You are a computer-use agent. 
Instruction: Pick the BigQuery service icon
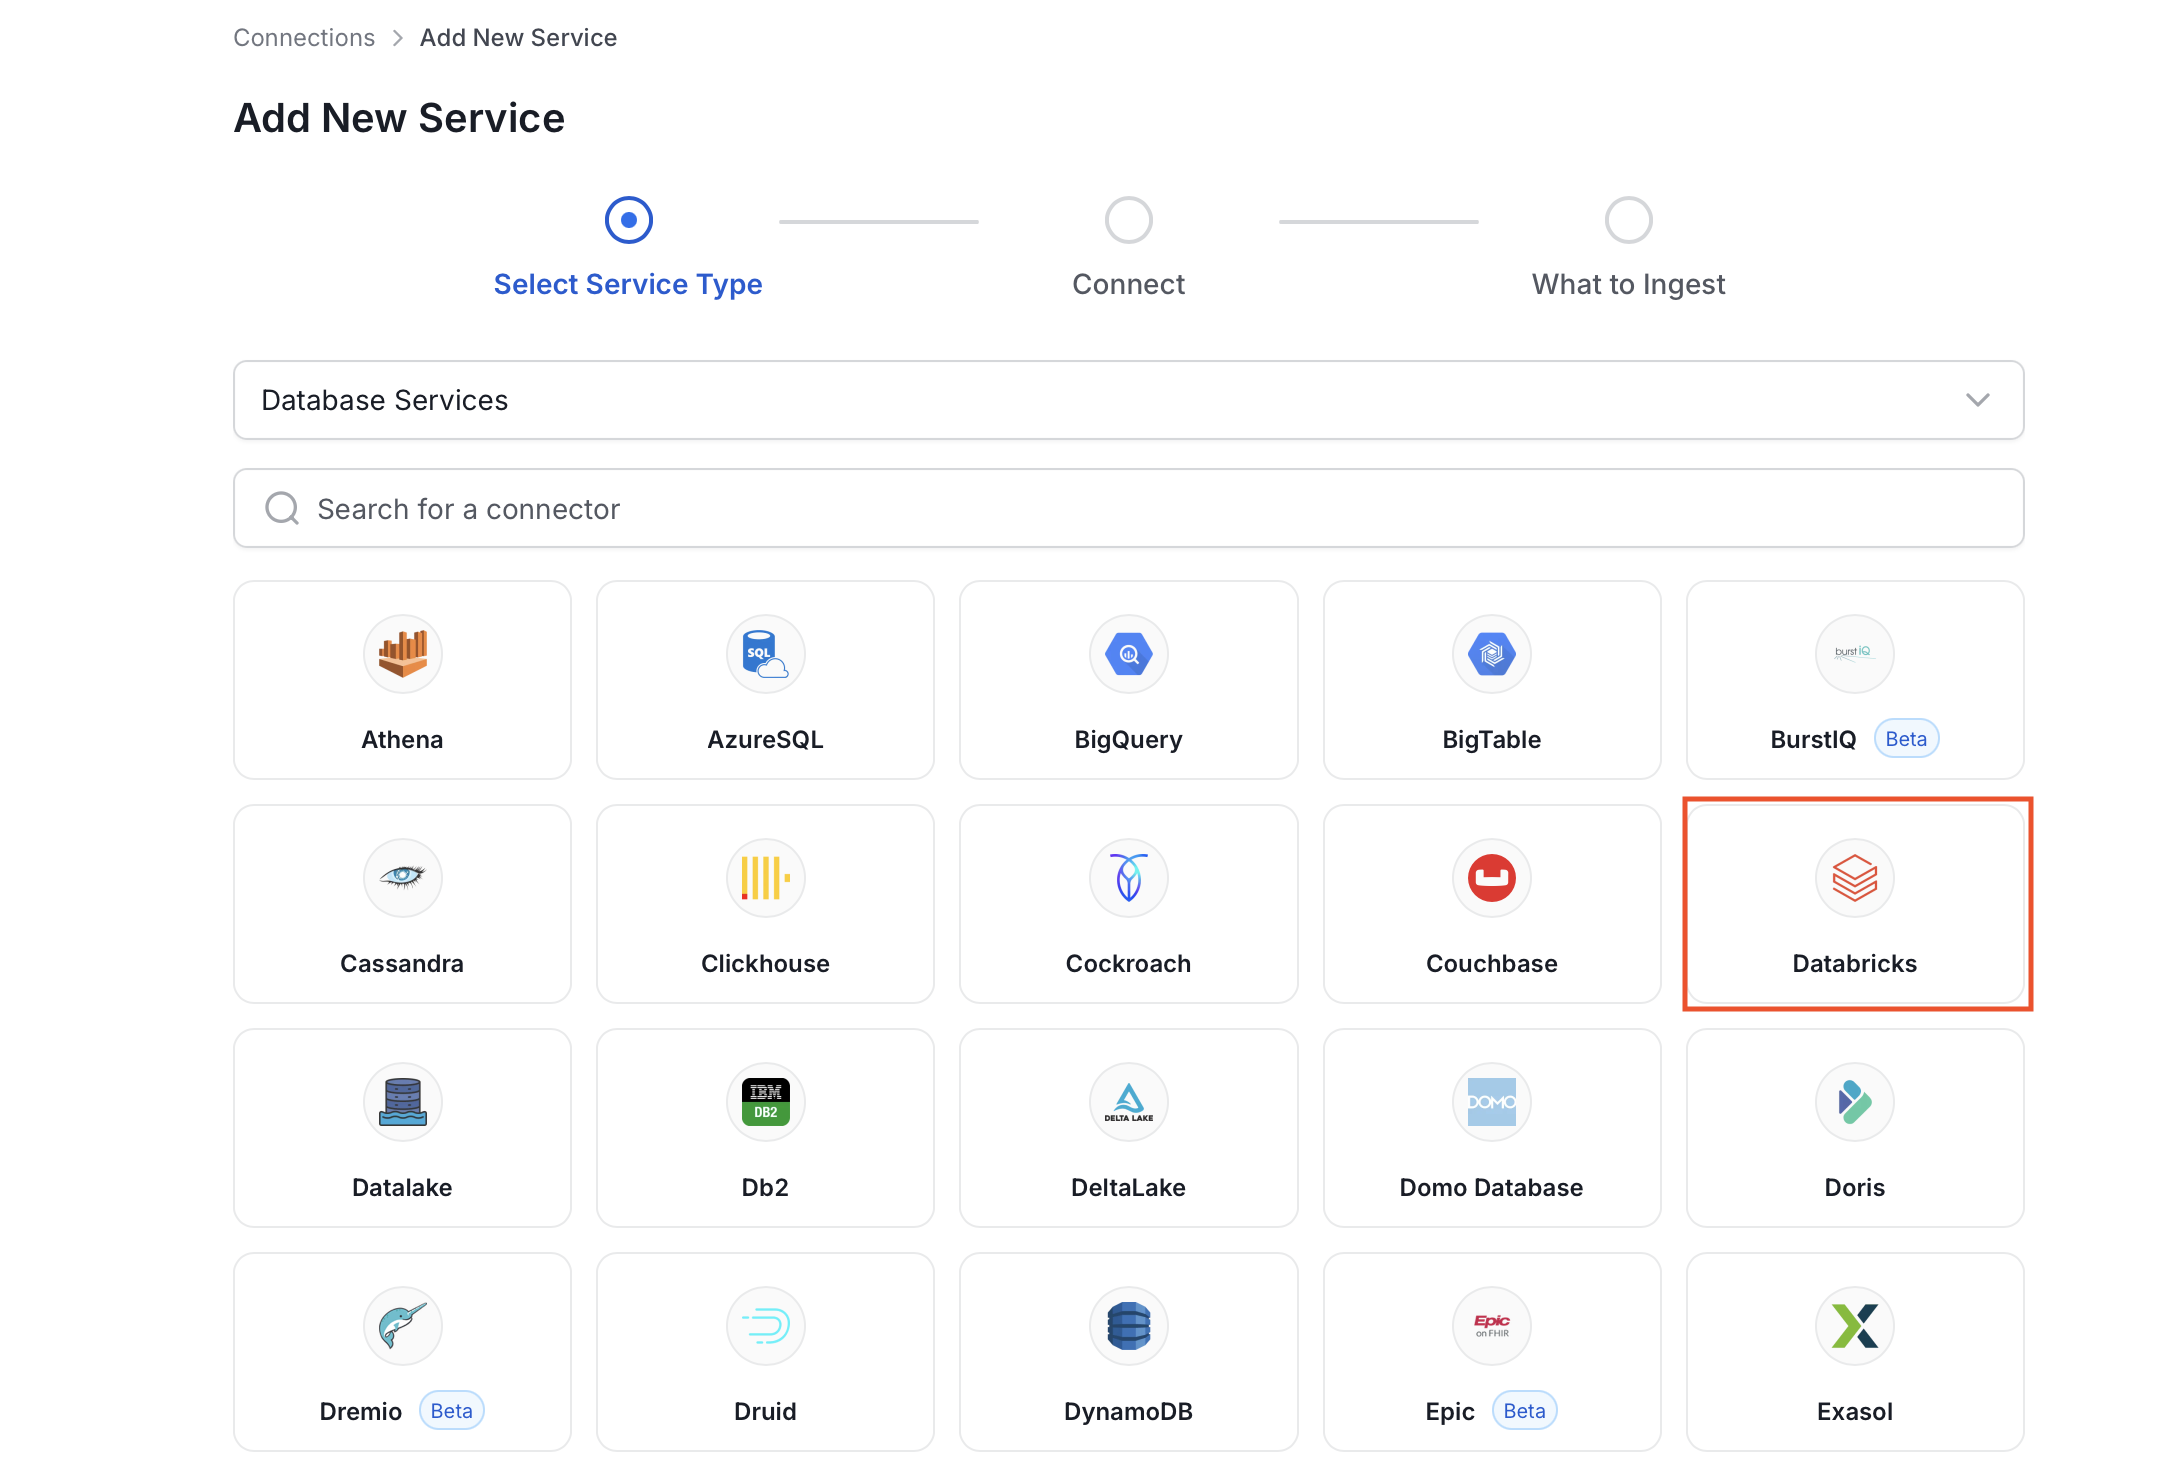[1128, 654]
